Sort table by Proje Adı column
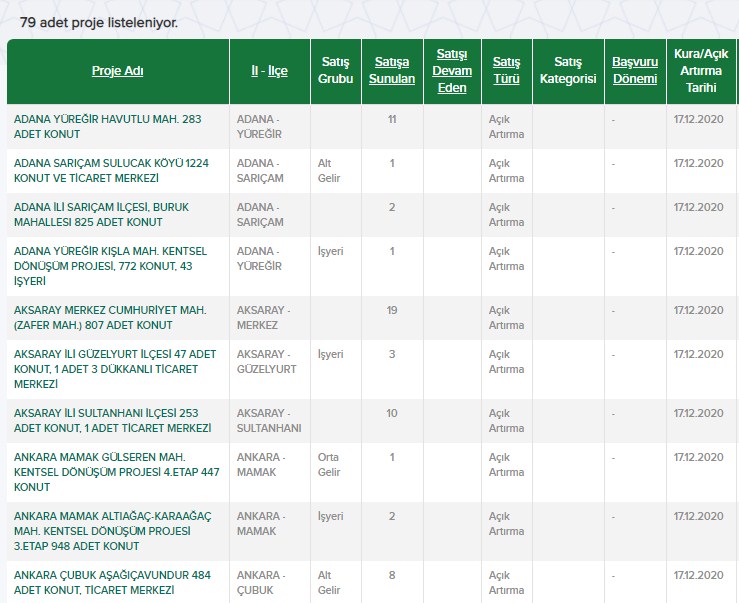This screenshot has height=603, width=739. point(118,71)
